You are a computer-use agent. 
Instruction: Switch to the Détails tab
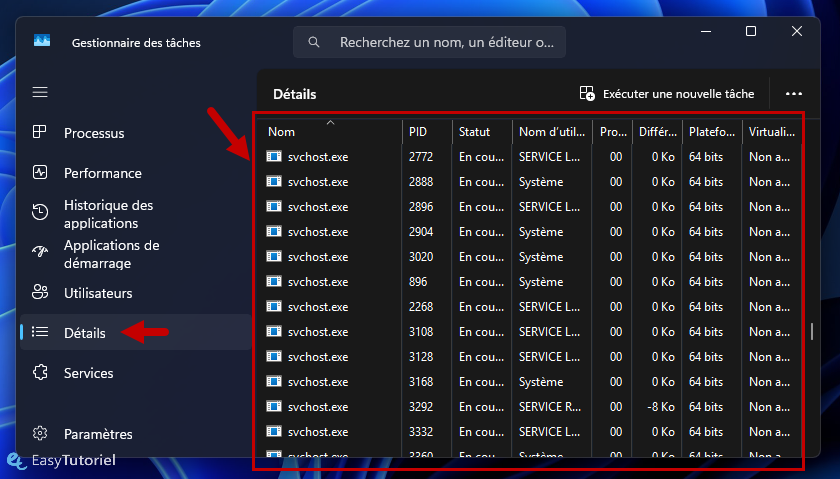(x=85, y=333)
